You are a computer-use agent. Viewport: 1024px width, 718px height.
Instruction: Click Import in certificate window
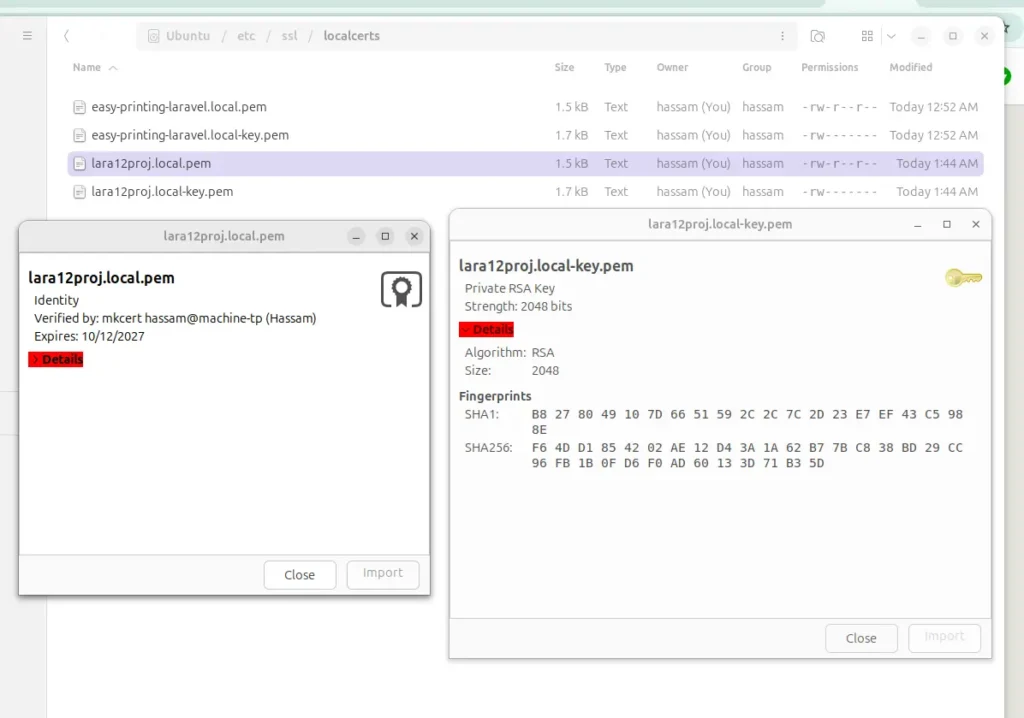pos(383,574)
